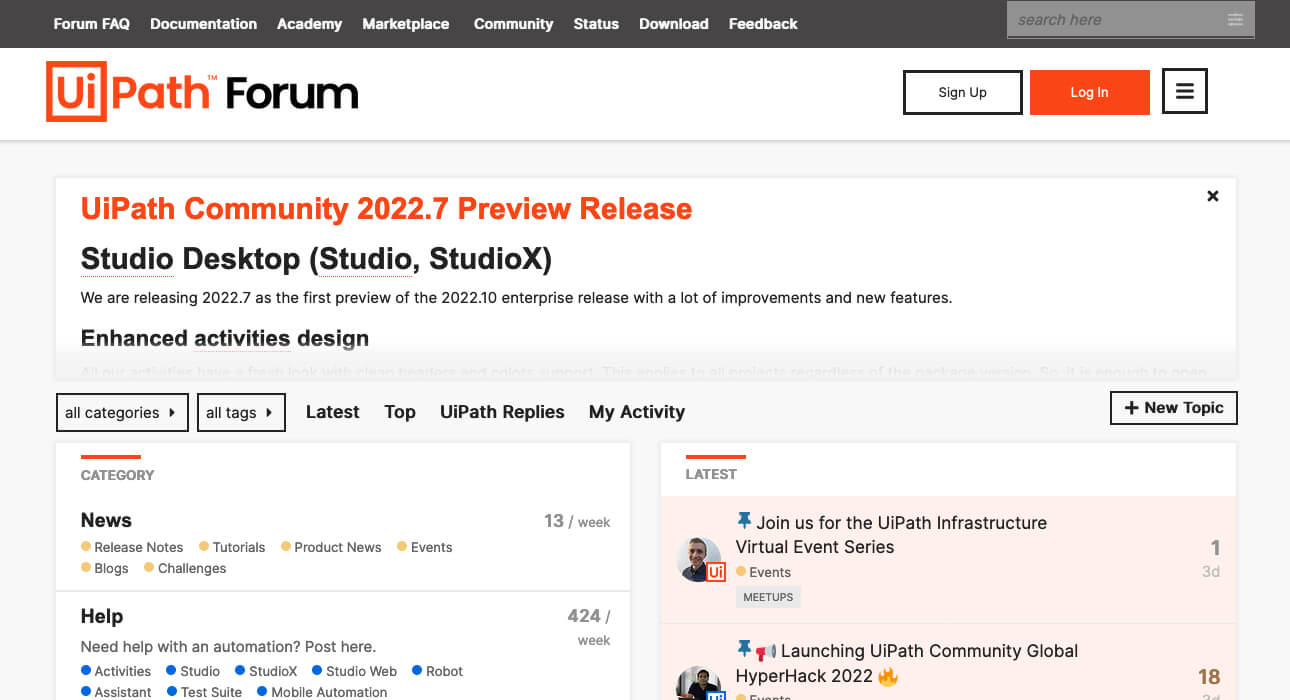The width and height of the screenshot is (1290, 700).
Task: Click the UiPath Forum logo
Action: pyautogui.click(x=200, y=91)
